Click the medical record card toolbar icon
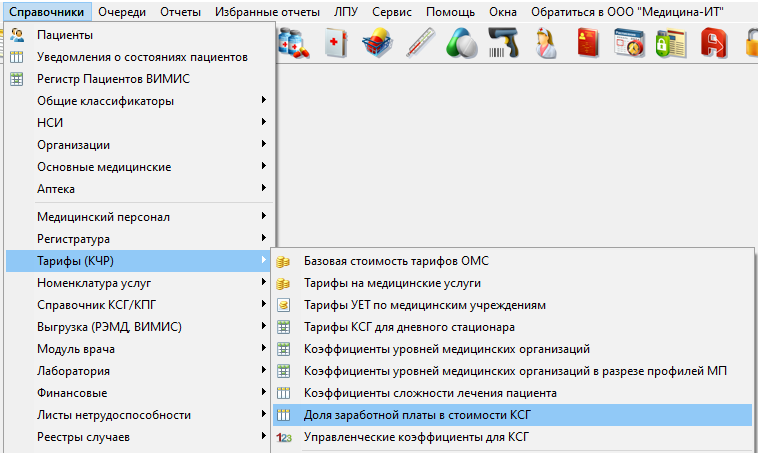The width and height of the screenshot is (758, 453). point(335,43)
